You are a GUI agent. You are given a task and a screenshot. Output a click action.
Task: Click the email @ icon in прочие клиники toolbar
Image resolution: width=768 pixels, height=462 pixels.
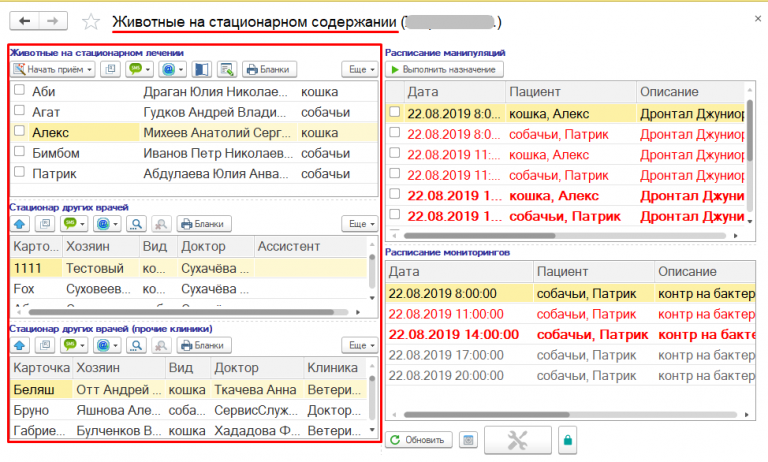click(x=103, y=345)
